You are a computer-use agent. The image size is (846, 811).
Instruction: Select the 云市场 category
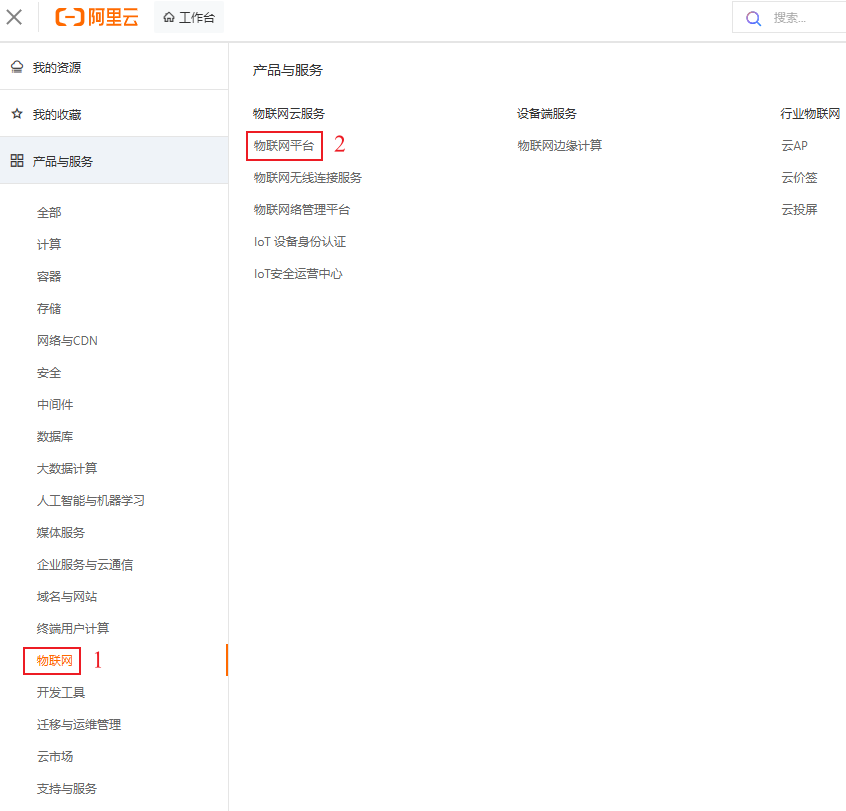(x=54, y=756)
